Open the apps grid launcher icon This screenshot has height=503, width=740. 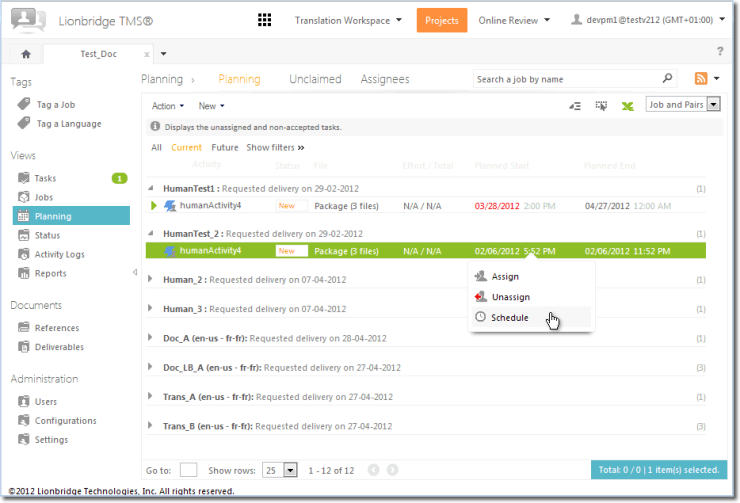[265, 20]
